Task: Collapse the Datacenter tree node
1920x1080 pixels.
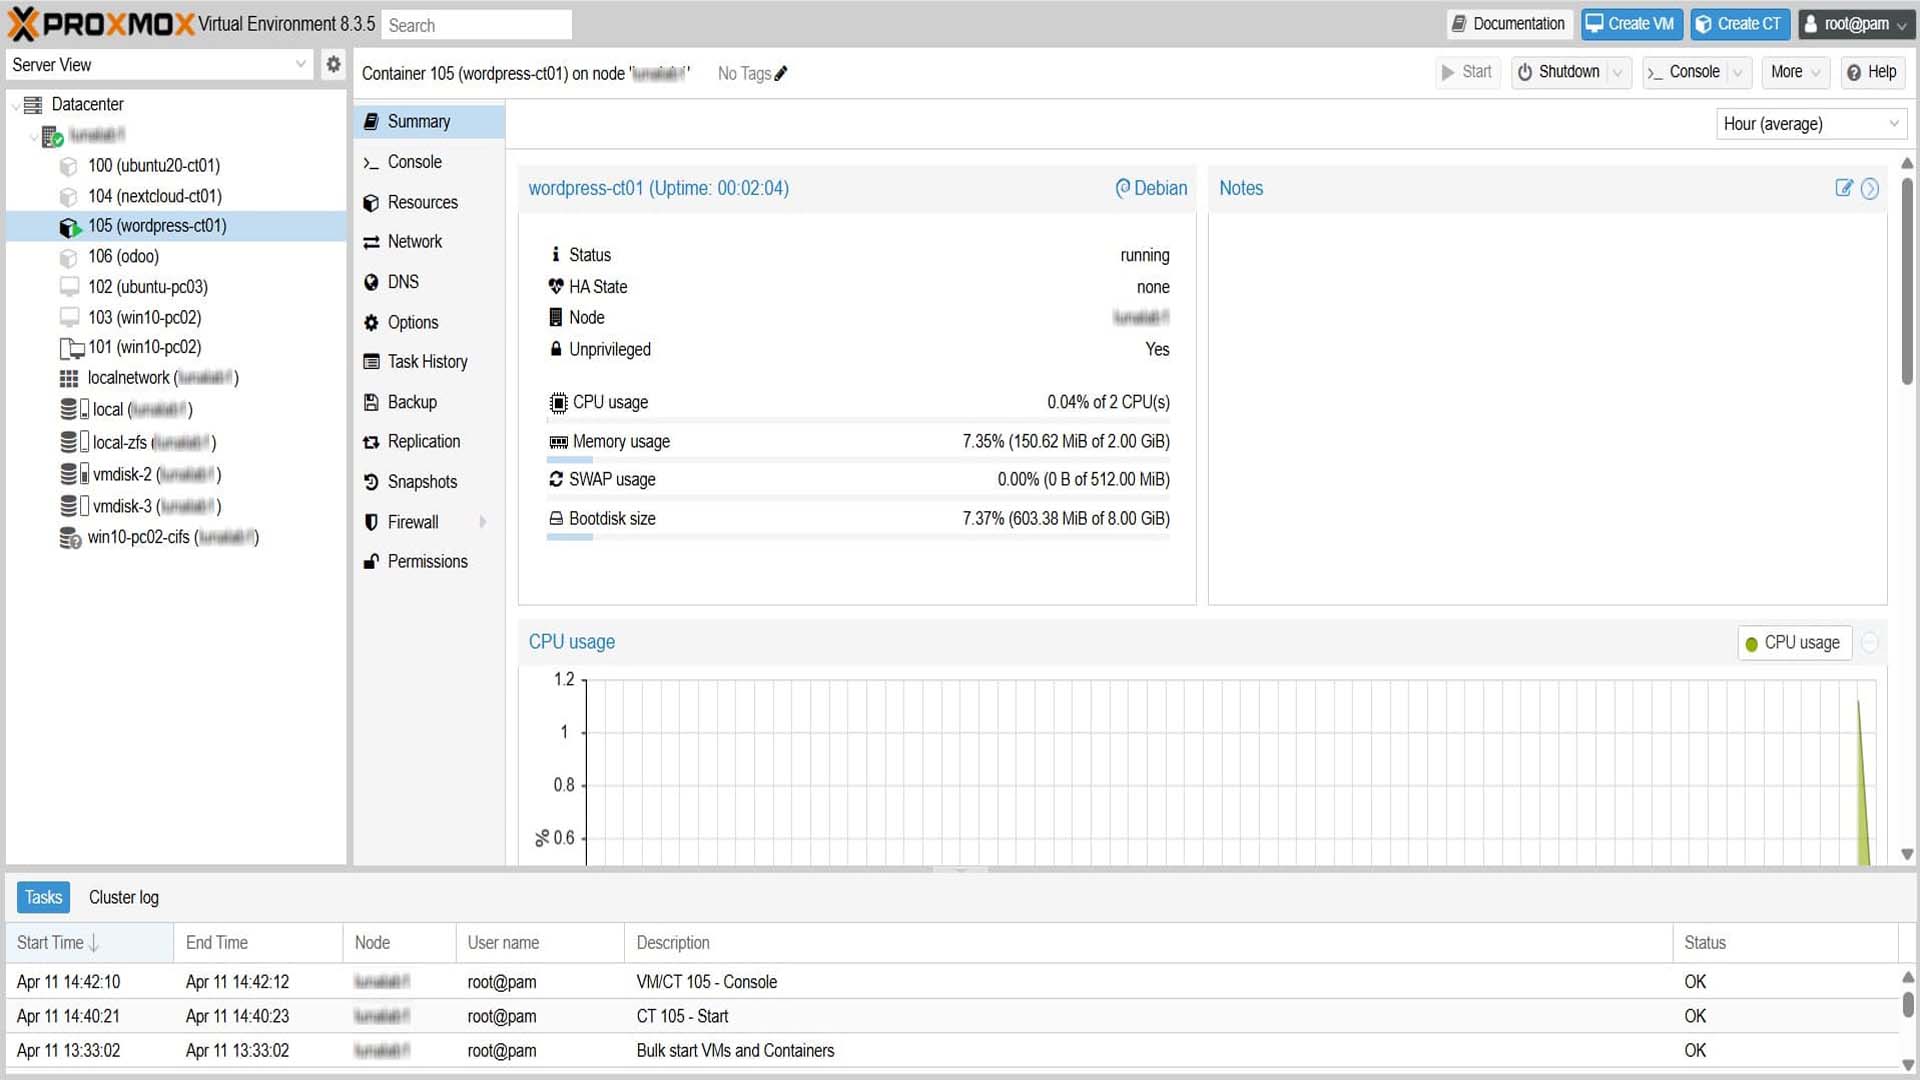Action: (x=15, y=105)
